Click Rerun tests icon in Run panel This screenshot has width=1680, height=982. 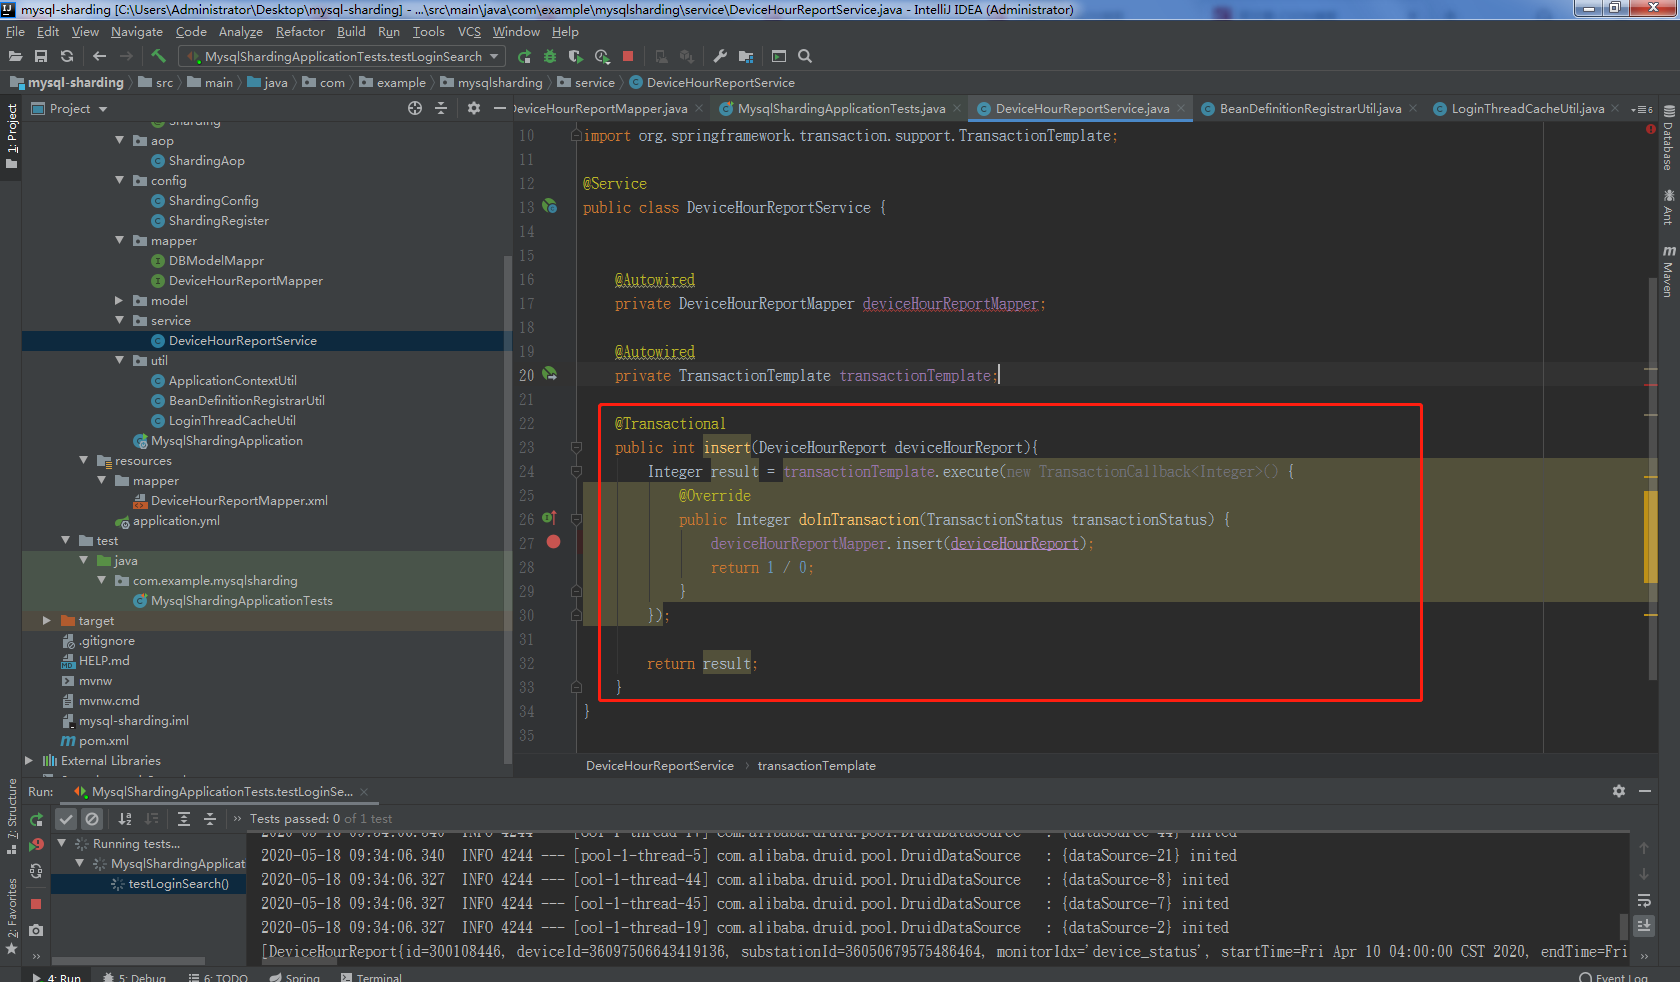pos(36,819)
